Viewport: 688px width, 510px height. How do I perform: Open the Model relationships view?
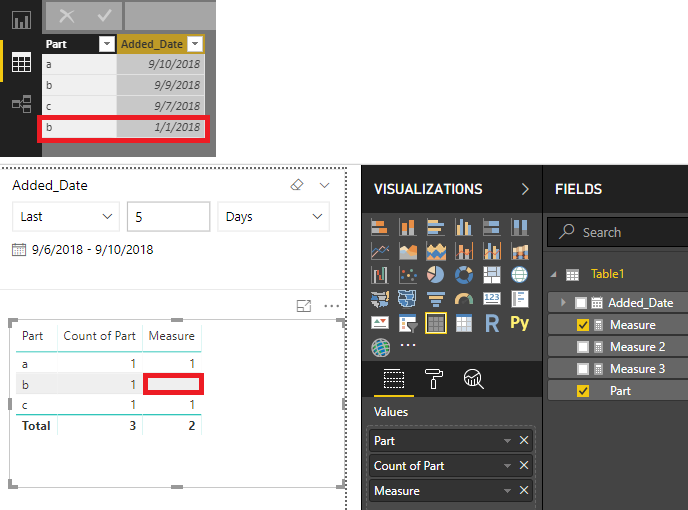[x=21, y=104]
